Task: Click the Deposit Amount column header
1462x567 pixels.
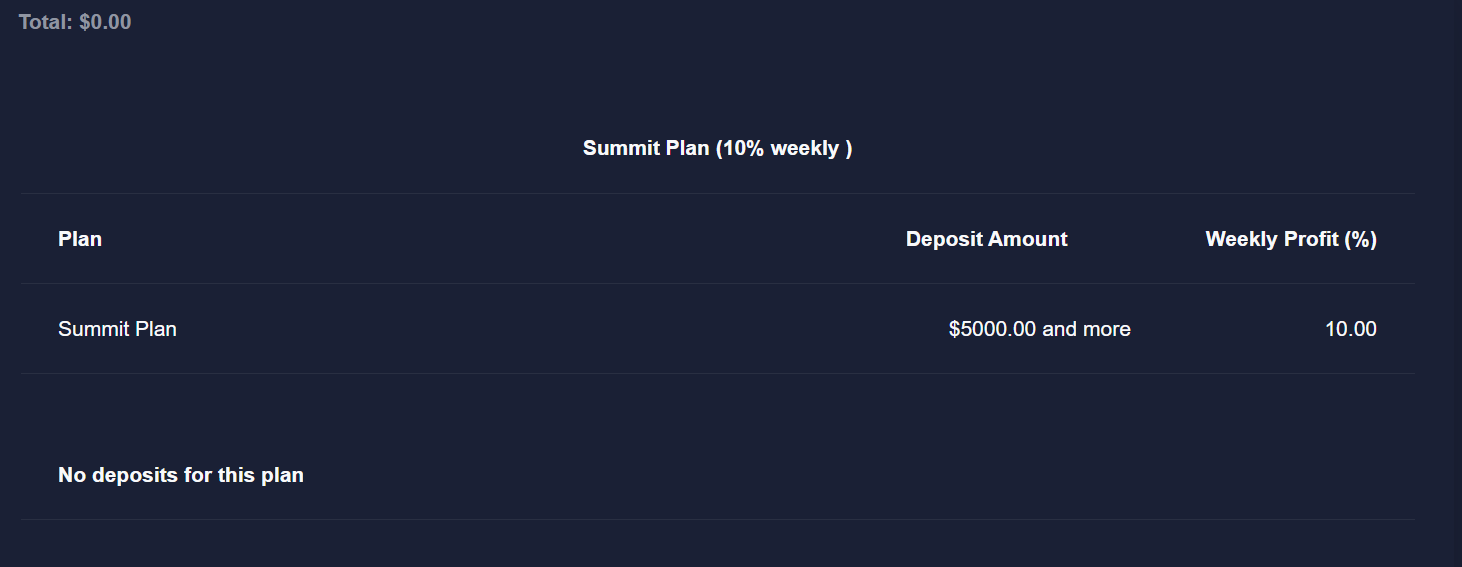Action: [987, 239]
